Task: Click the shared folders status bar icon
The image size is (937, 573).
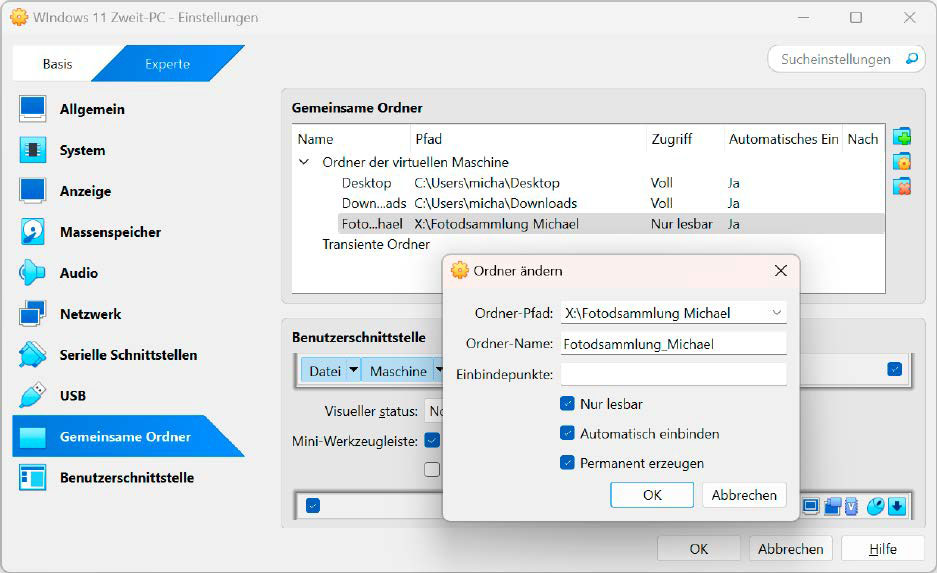Action: (832, 506)
